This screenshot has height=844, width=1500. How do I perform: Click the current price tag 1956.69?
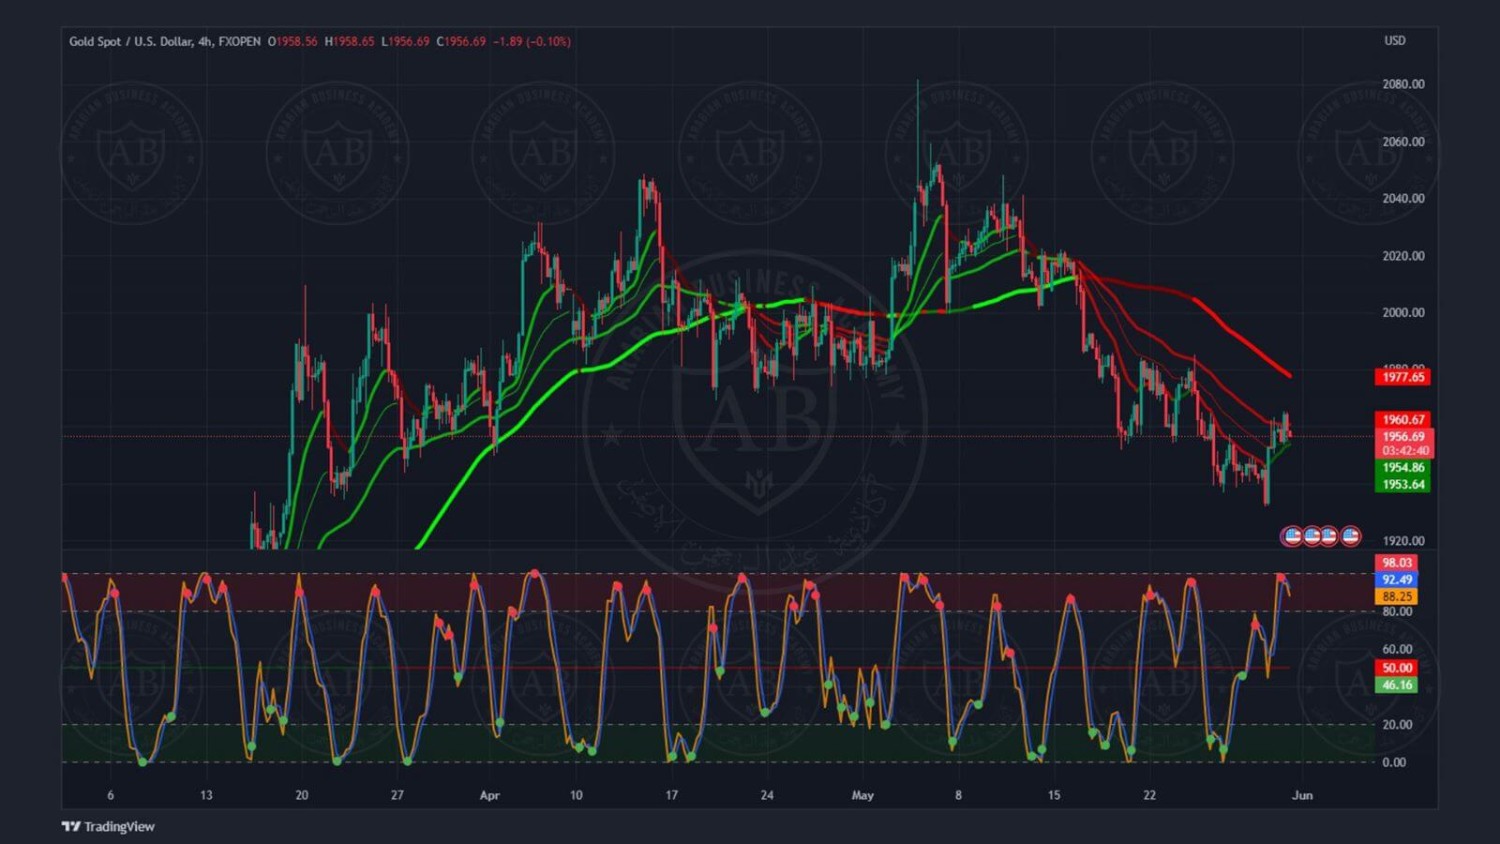[1403, 436]
